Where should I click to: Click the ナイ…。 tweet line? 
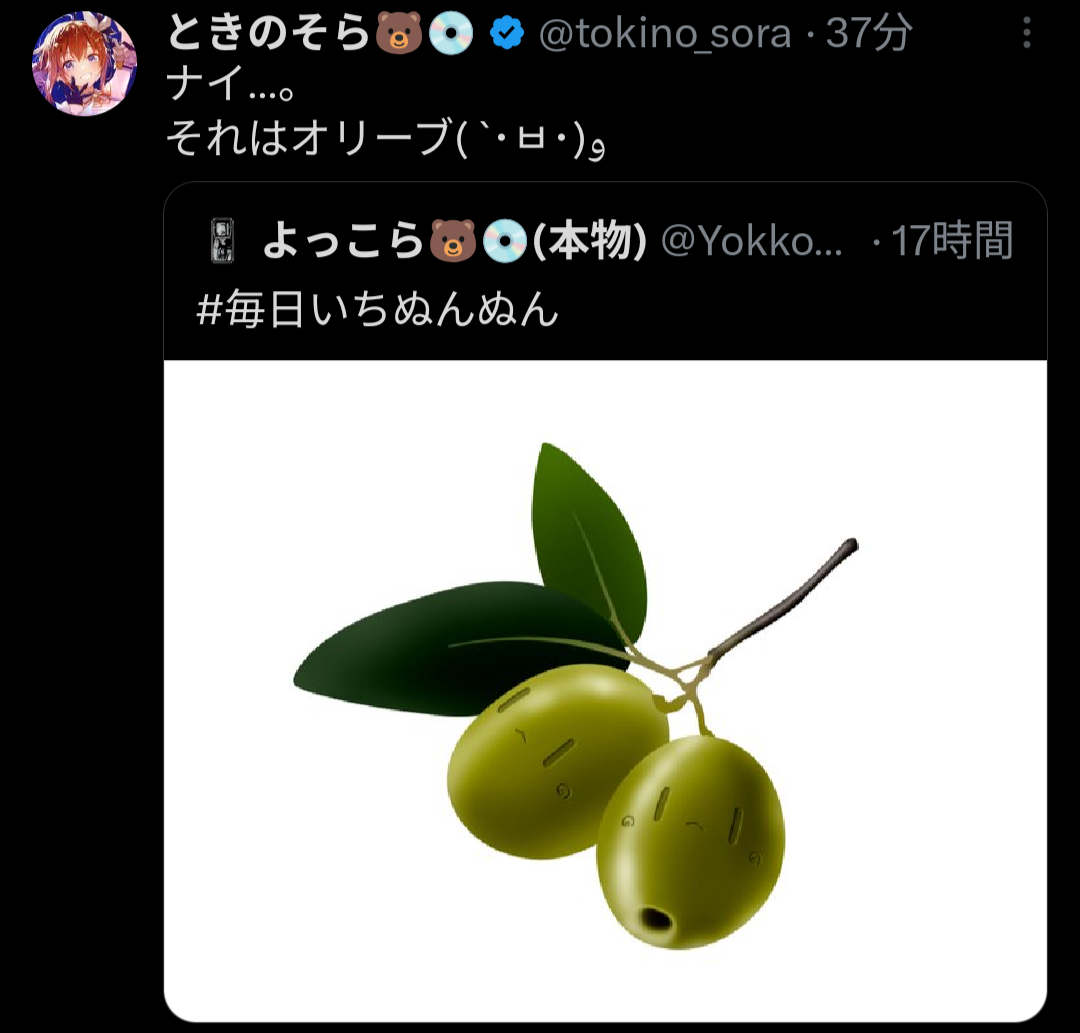231,84
